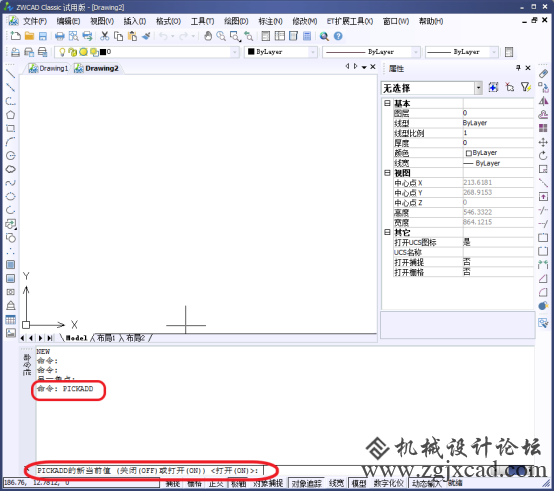Switch to the 布局1 layout tab
Image resolution: width=554 pixels, height=491 pixels.
[106, 338]
